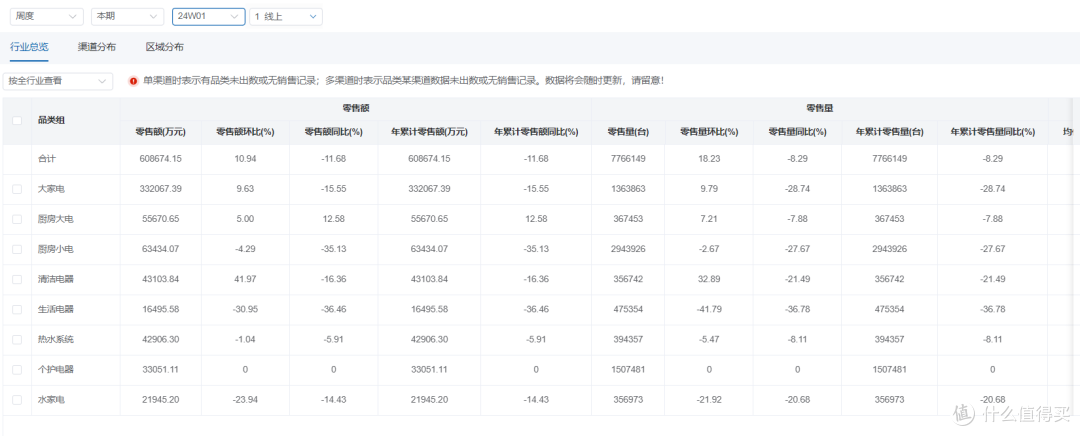Check the 厨房小电 row checkbox

[17, 249]
